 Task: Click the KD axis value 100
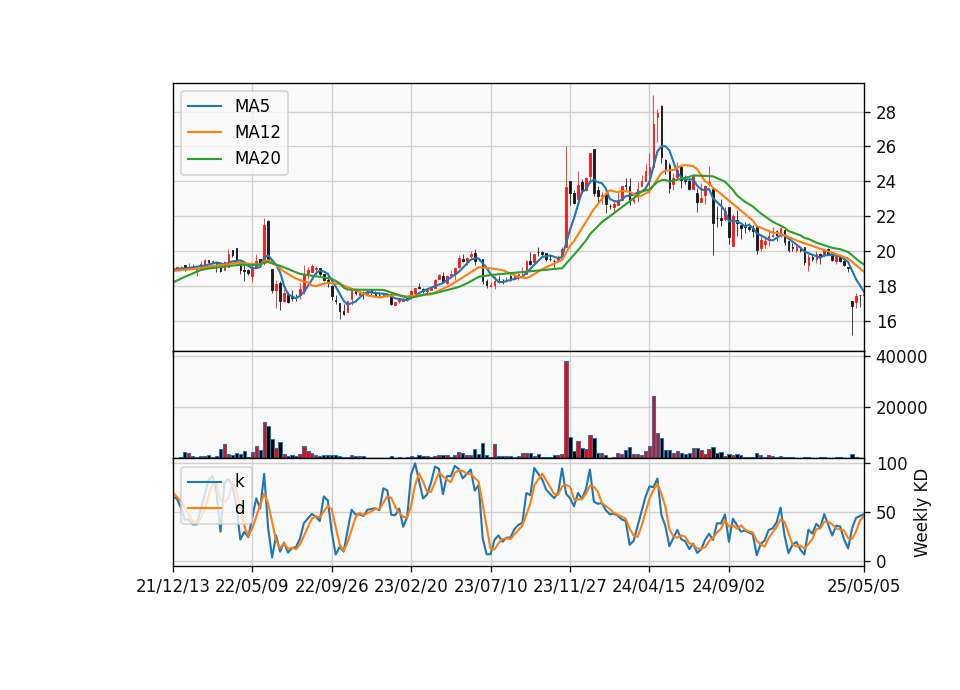891,464
